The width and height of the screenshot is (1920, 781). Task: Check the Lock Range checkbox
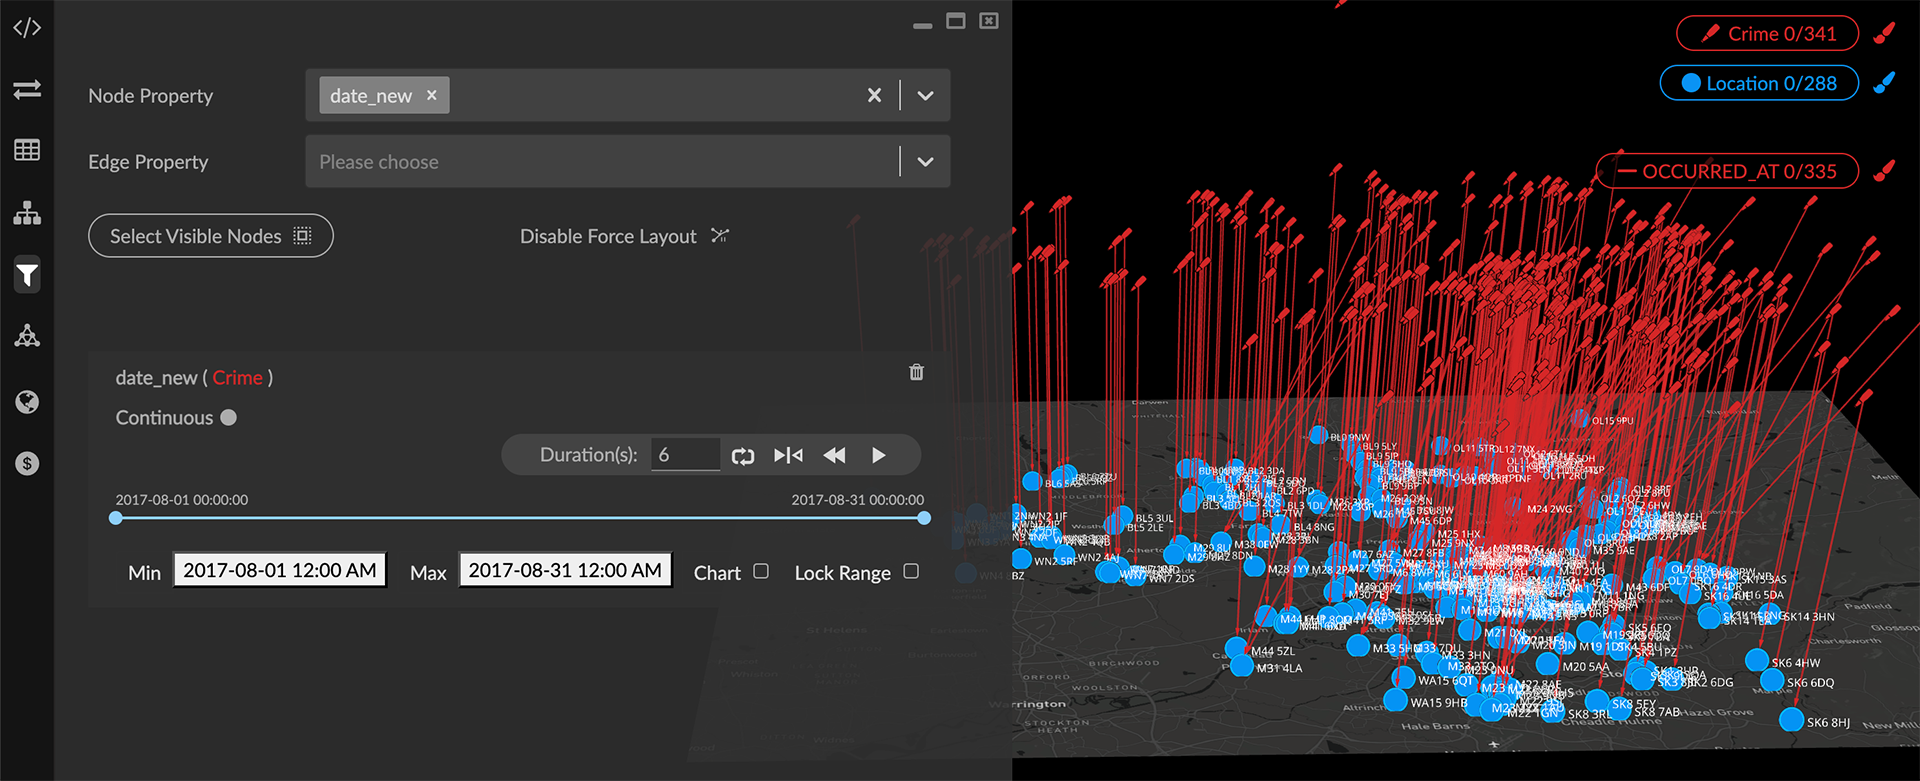[x=911, y=571]
